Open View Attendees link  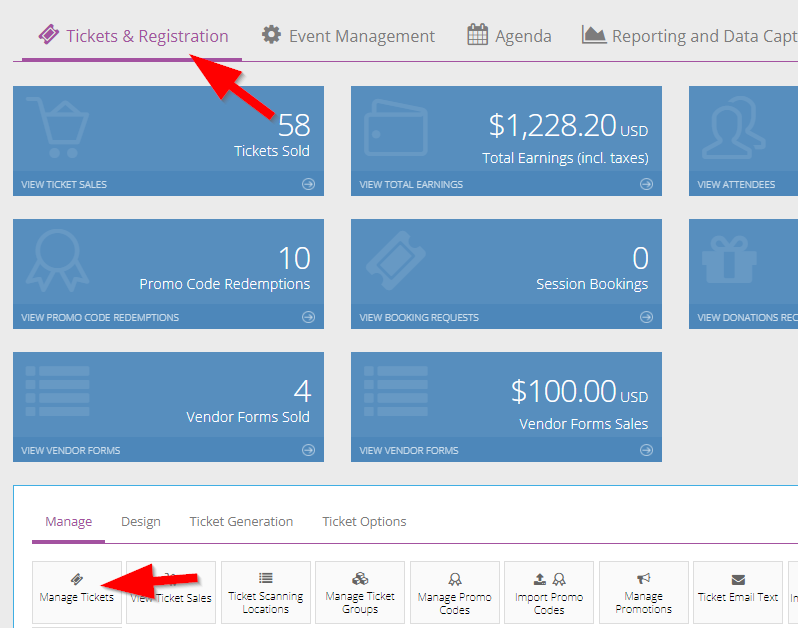point(736,184)
